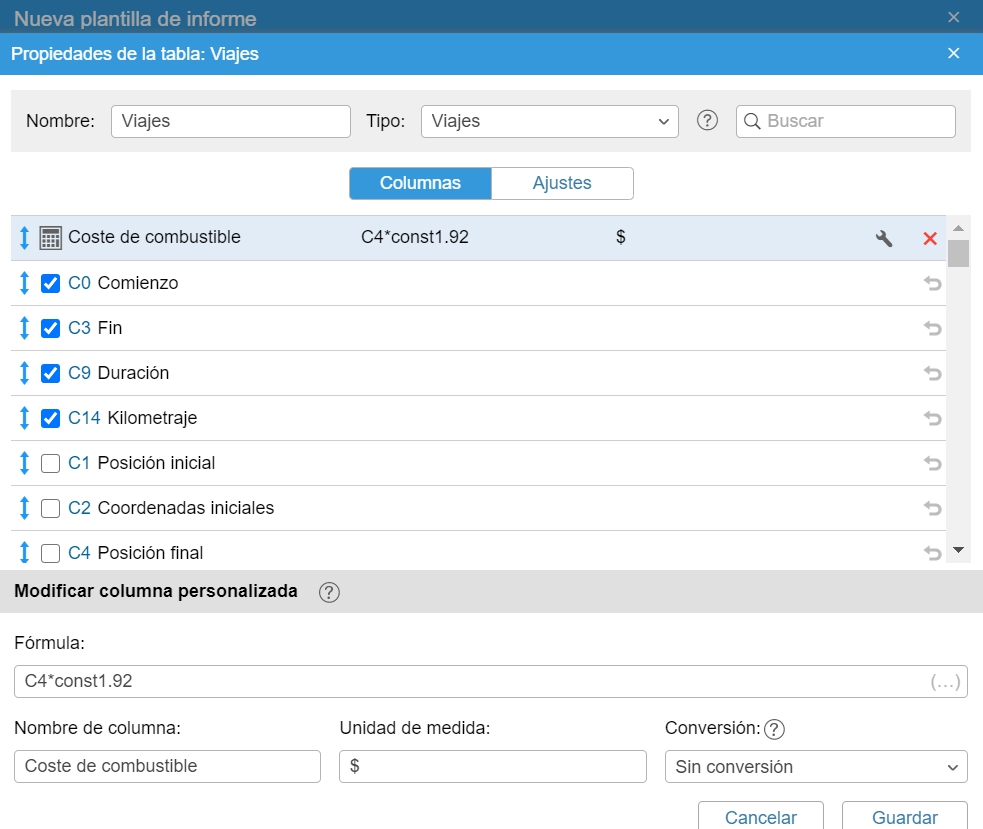The width and height of the screenshot is (983, 829).
Task: Switch to the Ajustes tab
Action: click(x=562, y=183)
